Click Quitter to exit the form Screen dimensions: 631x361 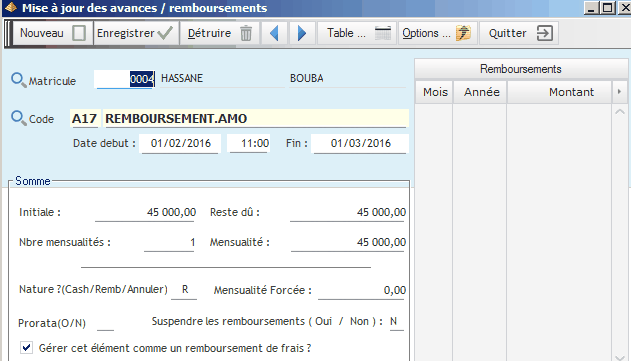[x=519, y=33]
